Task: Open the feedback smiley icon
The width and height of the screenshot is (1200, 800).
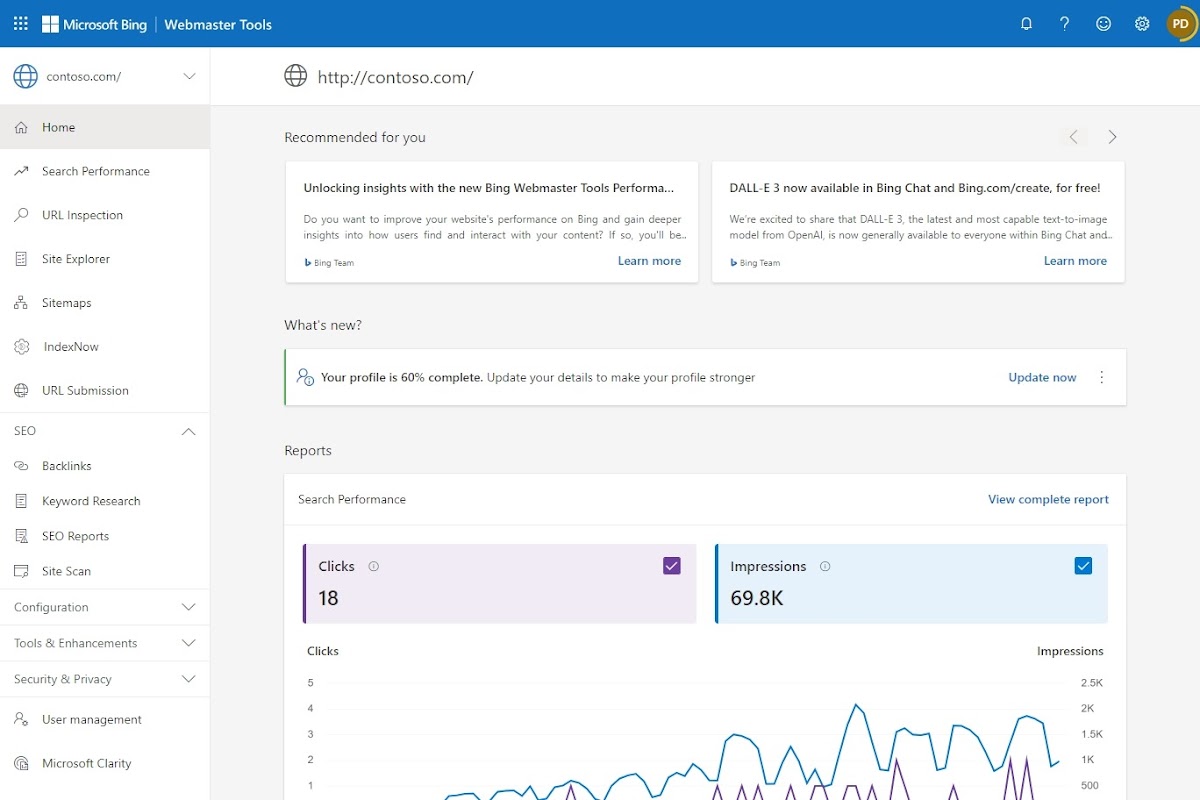Action: pyautogui.click(x=1103, y=24)
